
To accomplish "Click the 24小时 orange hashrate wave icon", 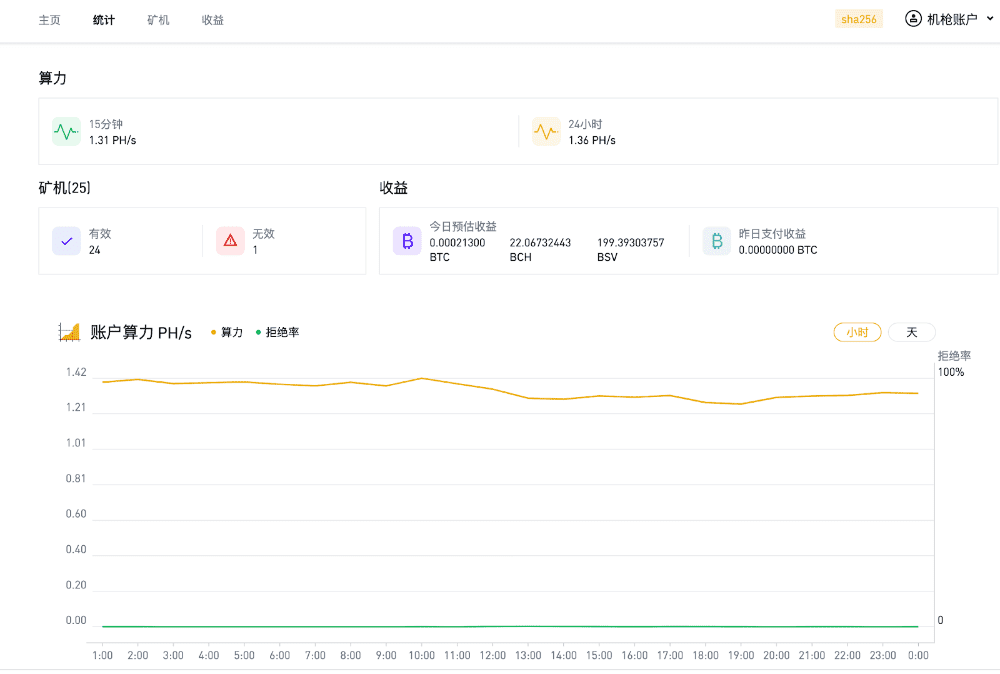I will (546, 132).
